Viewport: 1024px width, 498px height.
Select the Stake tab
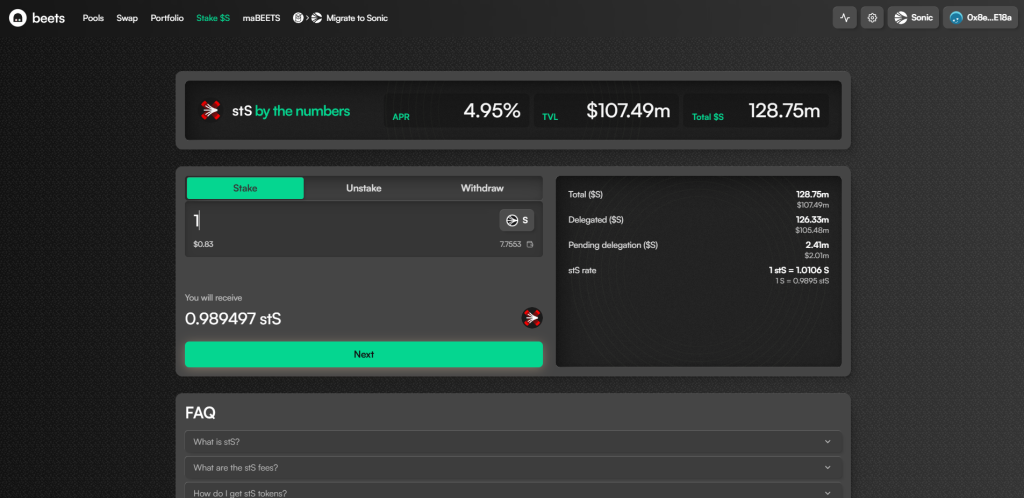coord(245,188)
